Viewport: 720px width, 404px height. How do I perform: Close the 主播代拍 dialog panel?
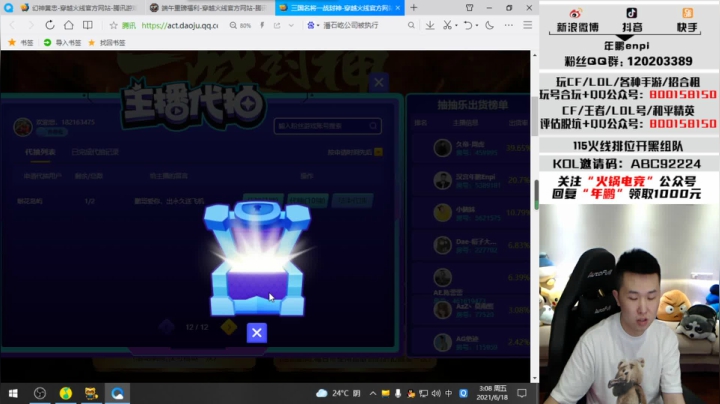point(378,83)
